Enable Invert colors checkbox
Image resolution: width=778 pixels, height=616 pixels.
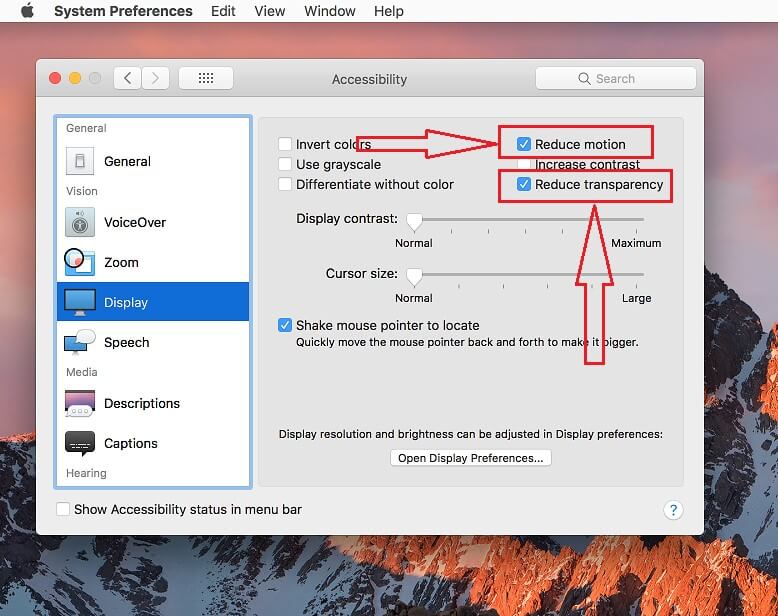285,144
